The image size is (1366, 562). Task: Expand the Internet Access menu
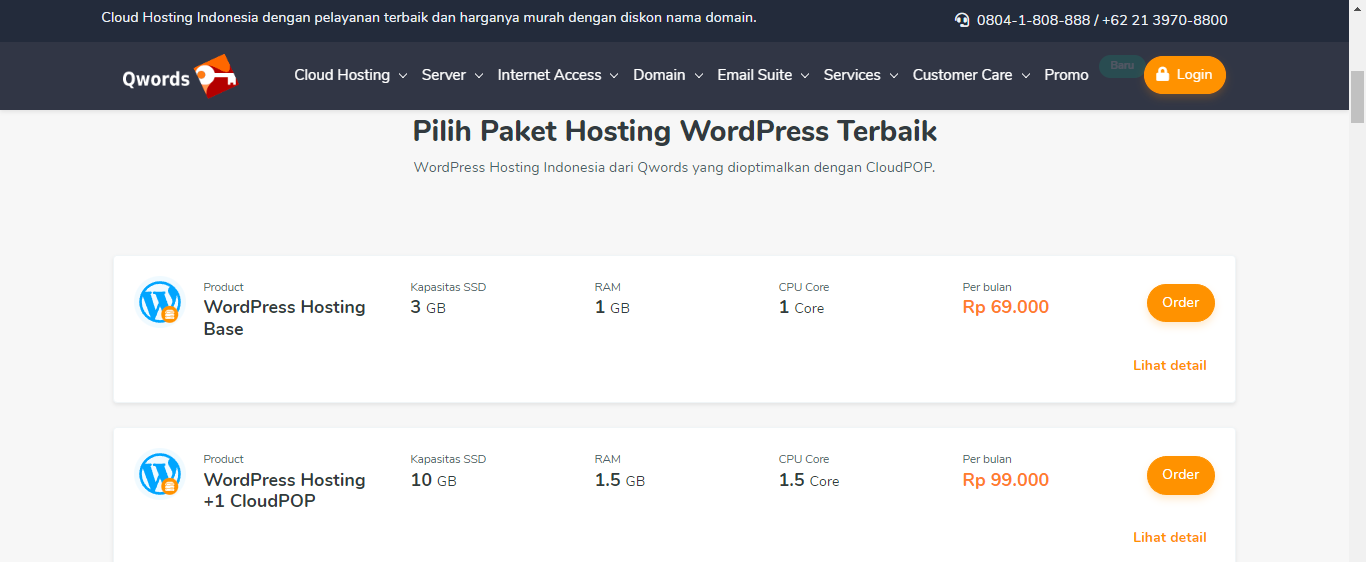557,75
